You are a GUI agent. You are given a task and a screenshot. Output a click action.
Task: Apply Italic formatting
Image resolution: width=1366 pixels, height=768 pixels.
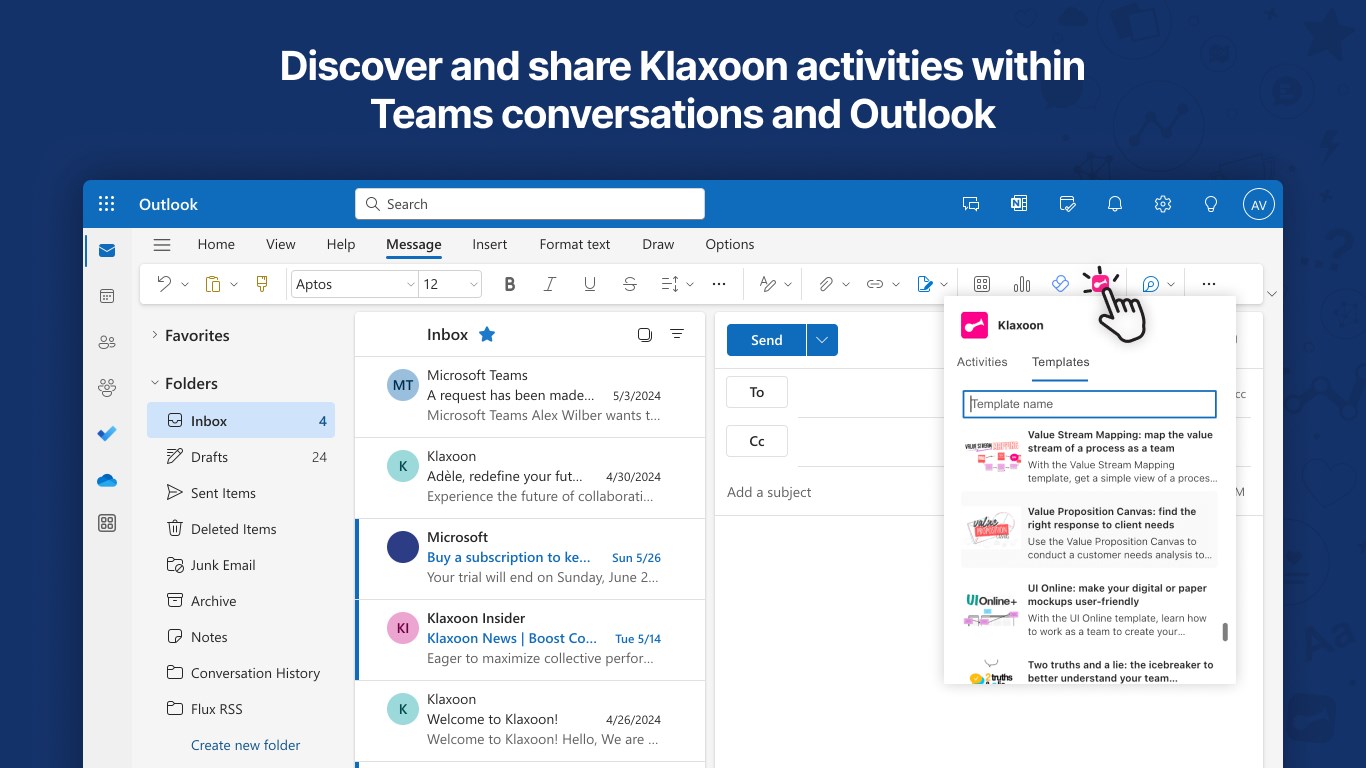point(549,284)
